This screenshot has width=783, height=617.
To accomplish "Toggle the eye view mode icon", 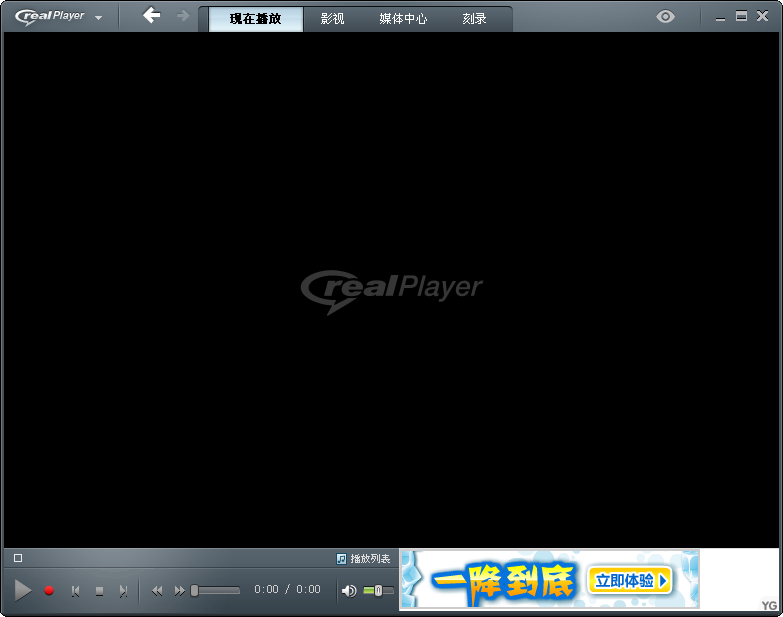I will 665,16.
